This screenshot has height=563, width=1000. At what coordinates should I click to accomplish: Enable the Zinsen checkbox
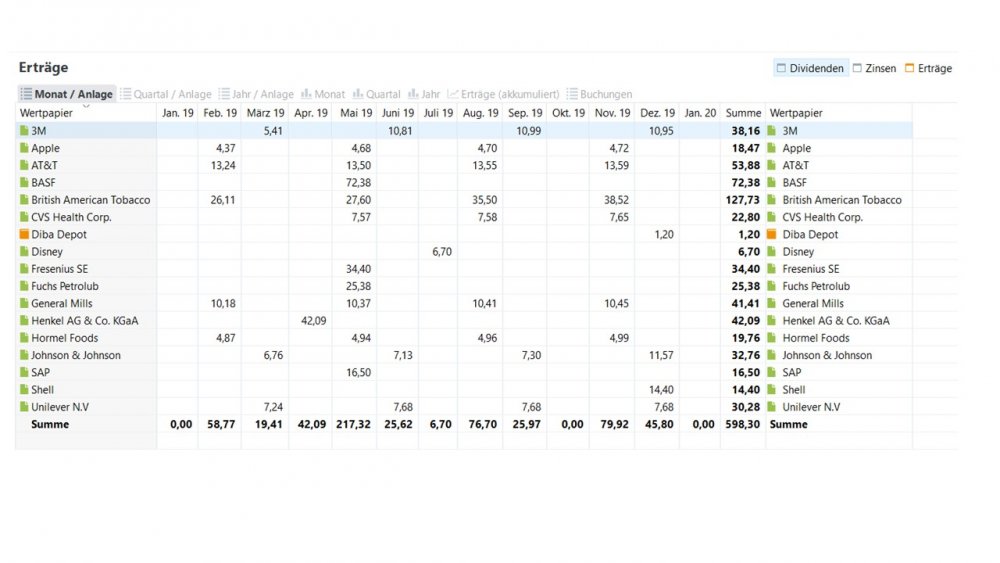857,68
